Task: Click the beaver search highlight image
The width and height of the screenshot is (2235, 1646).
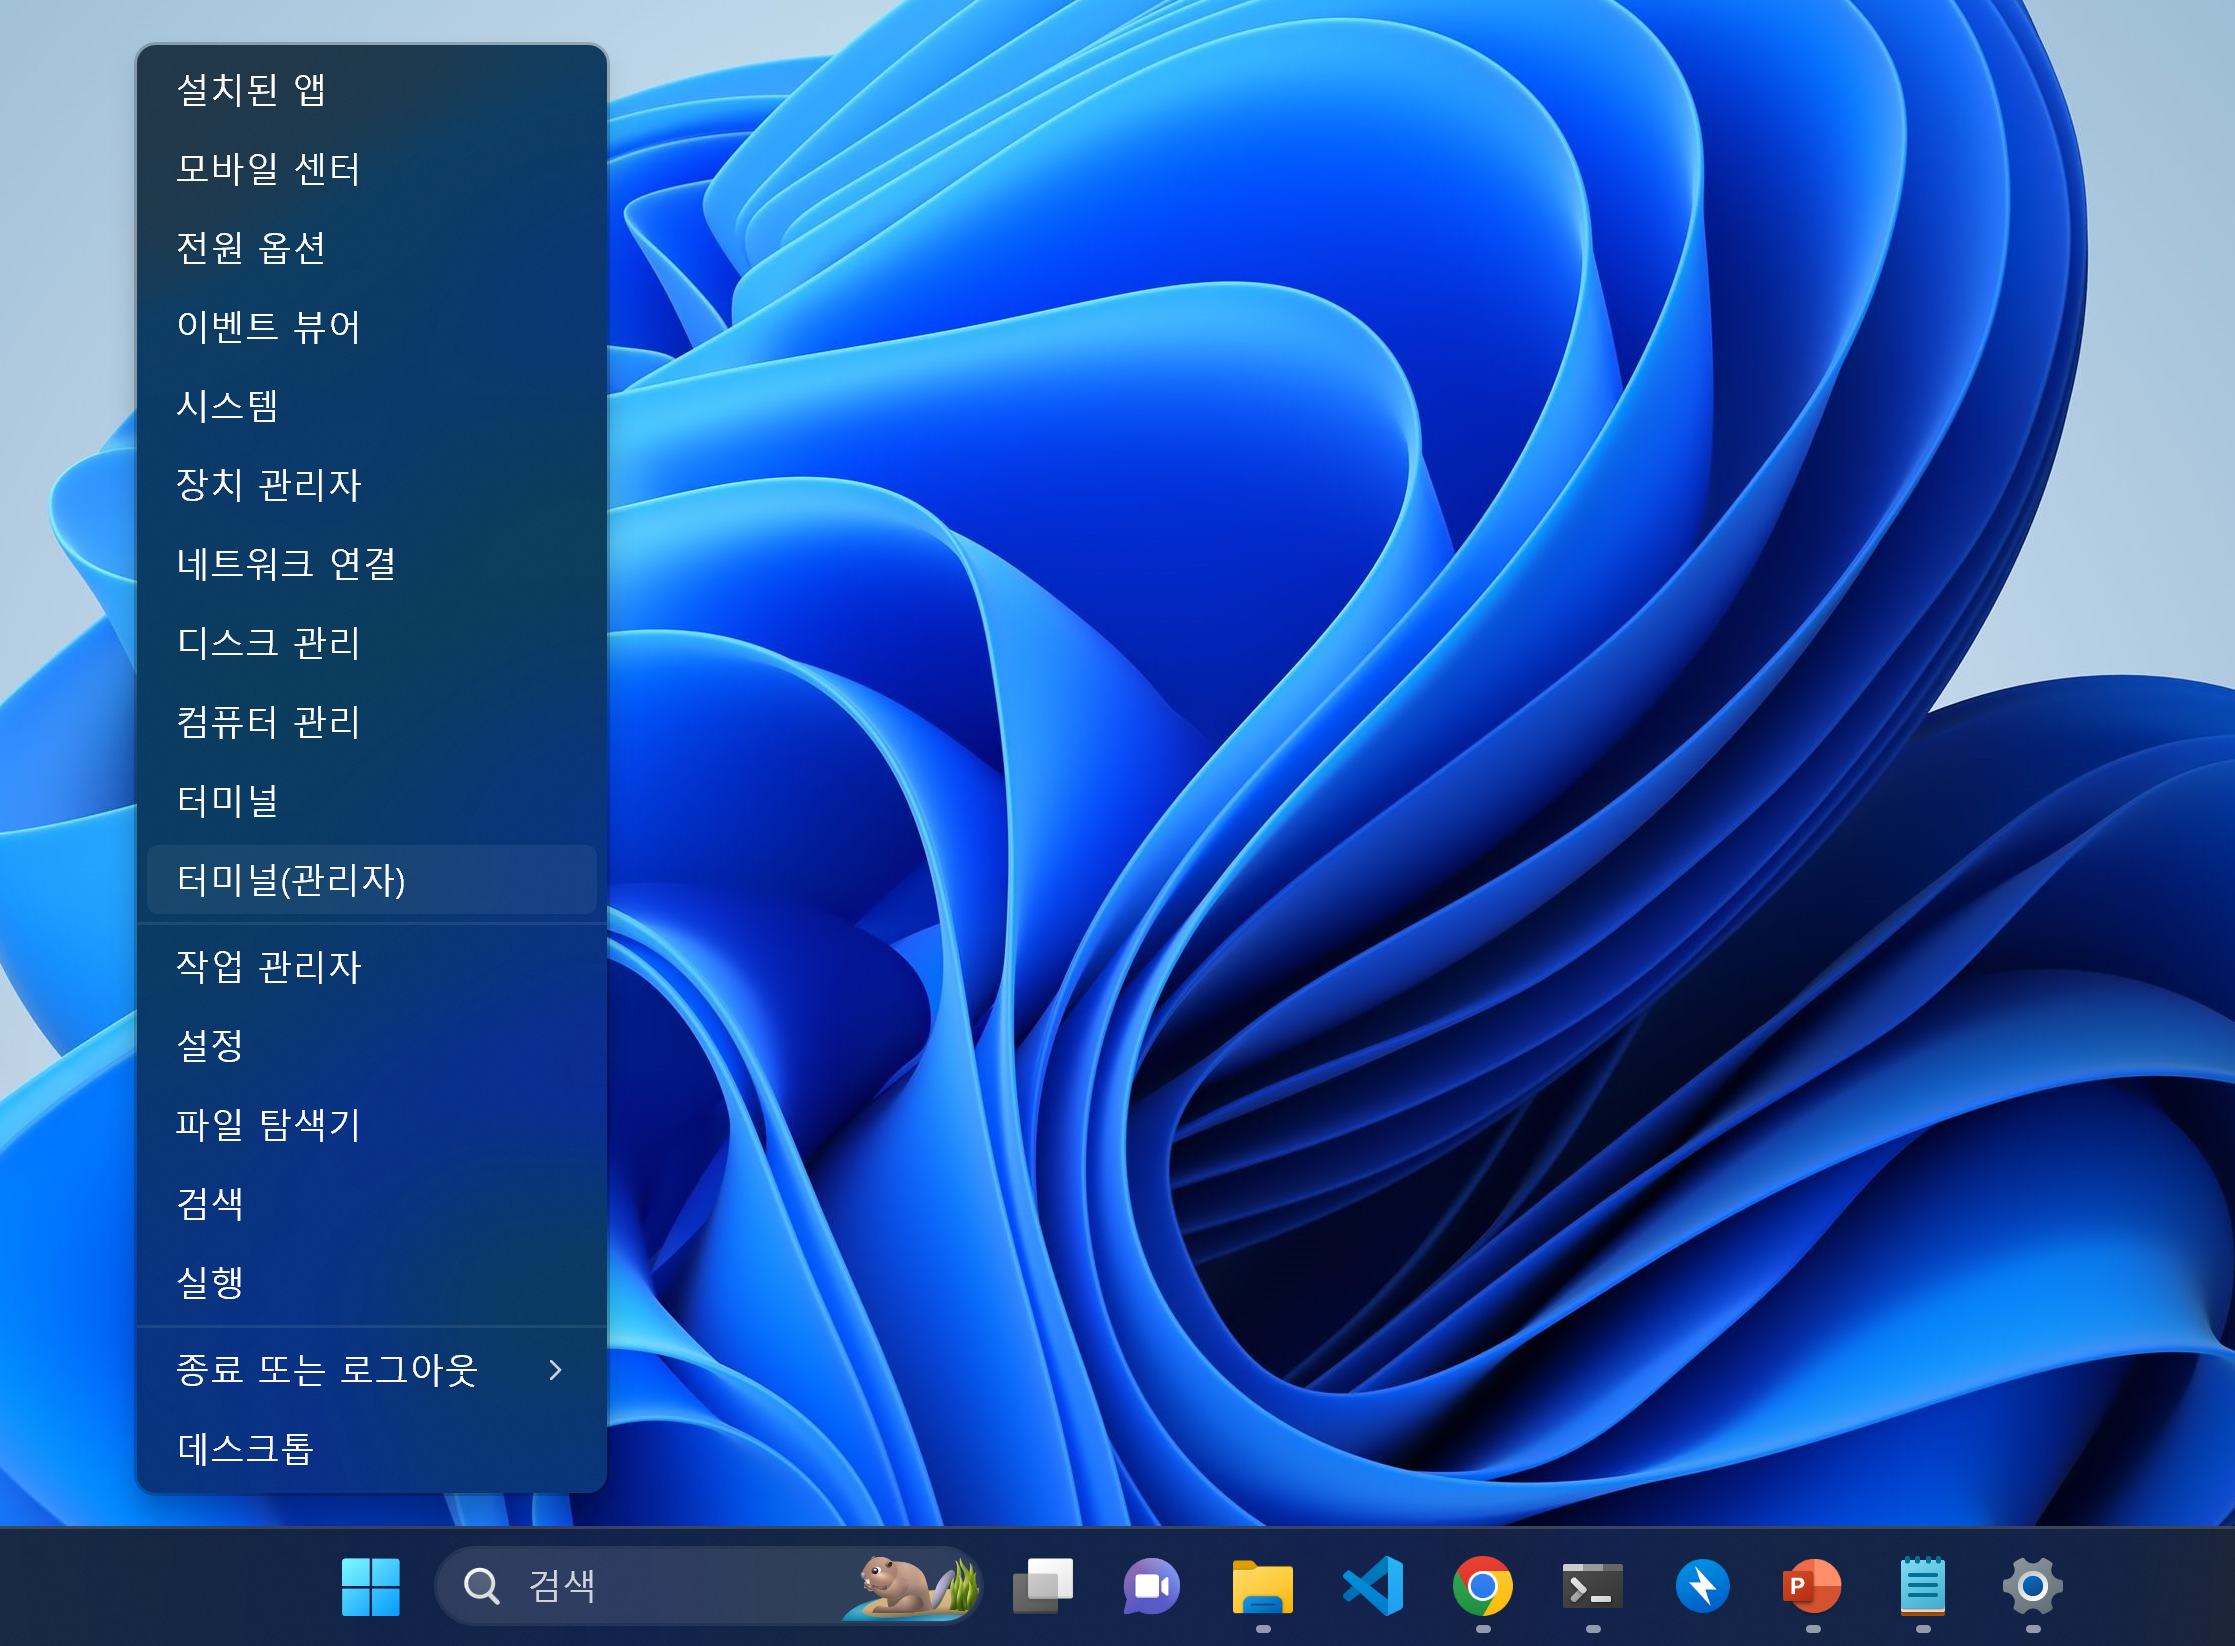Action: 910,1586
